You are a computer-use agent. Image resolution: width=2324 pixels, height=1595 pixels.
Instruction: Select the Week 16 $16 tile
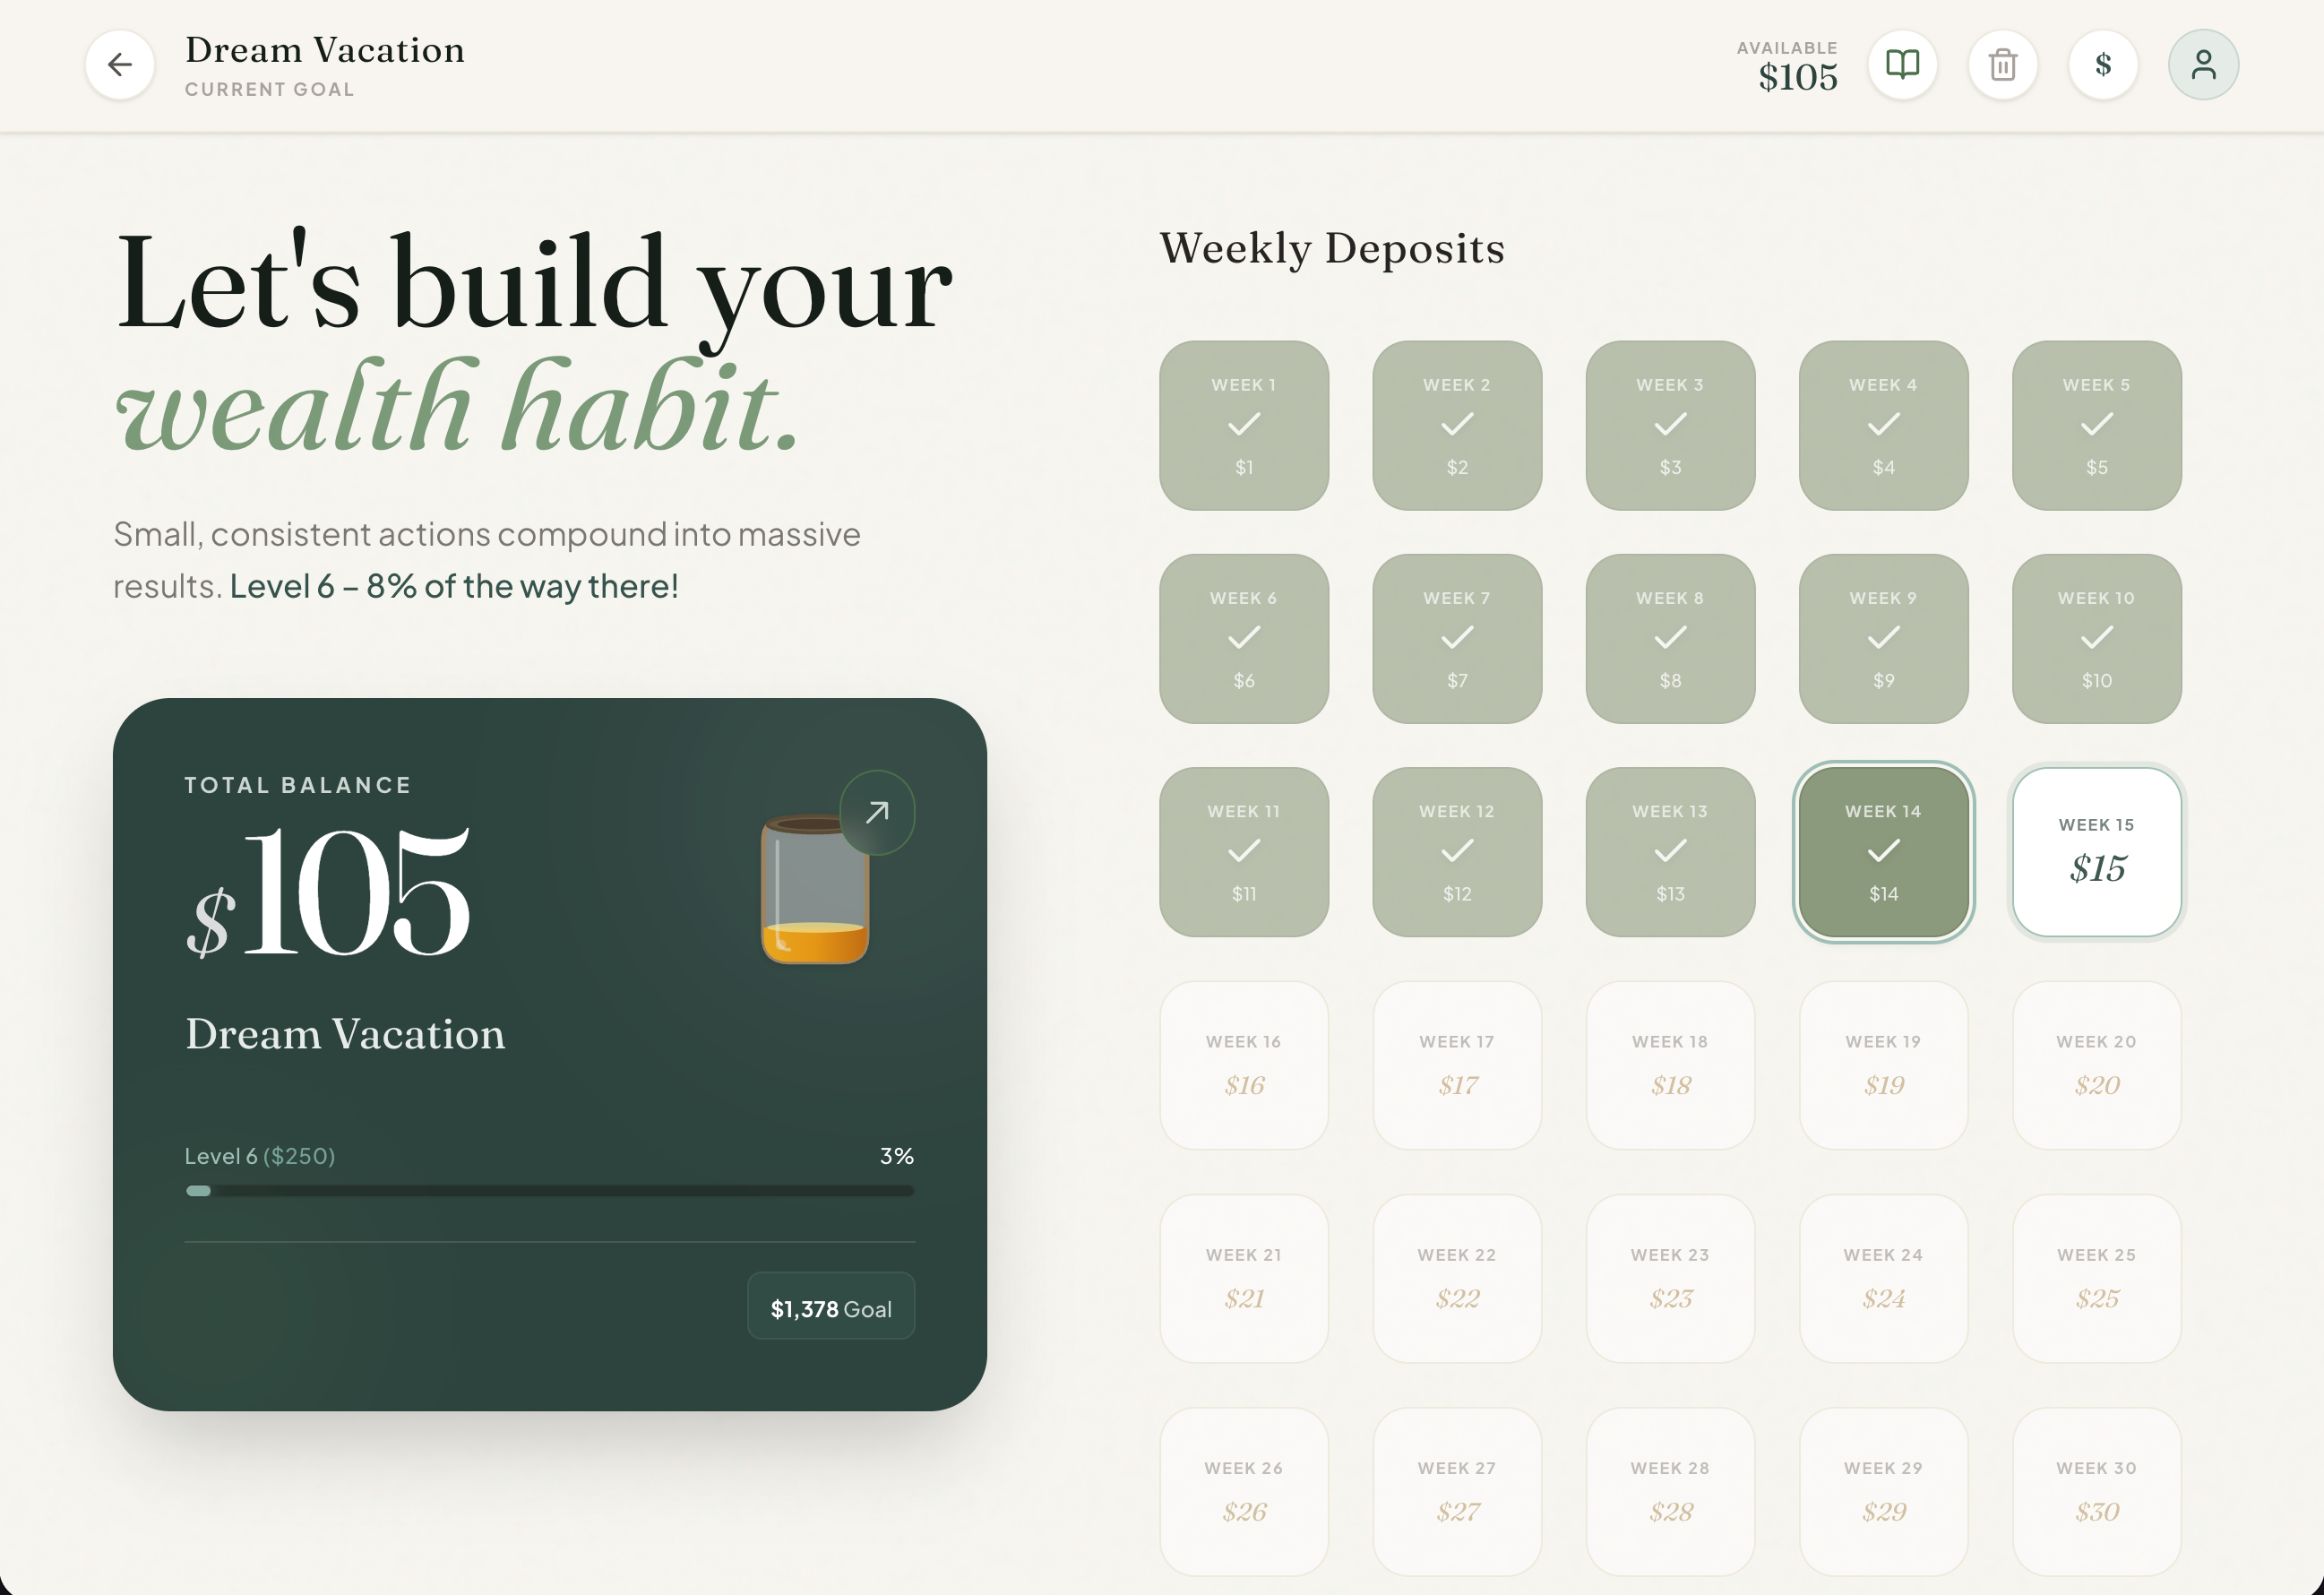(x=1244, y=1065)
